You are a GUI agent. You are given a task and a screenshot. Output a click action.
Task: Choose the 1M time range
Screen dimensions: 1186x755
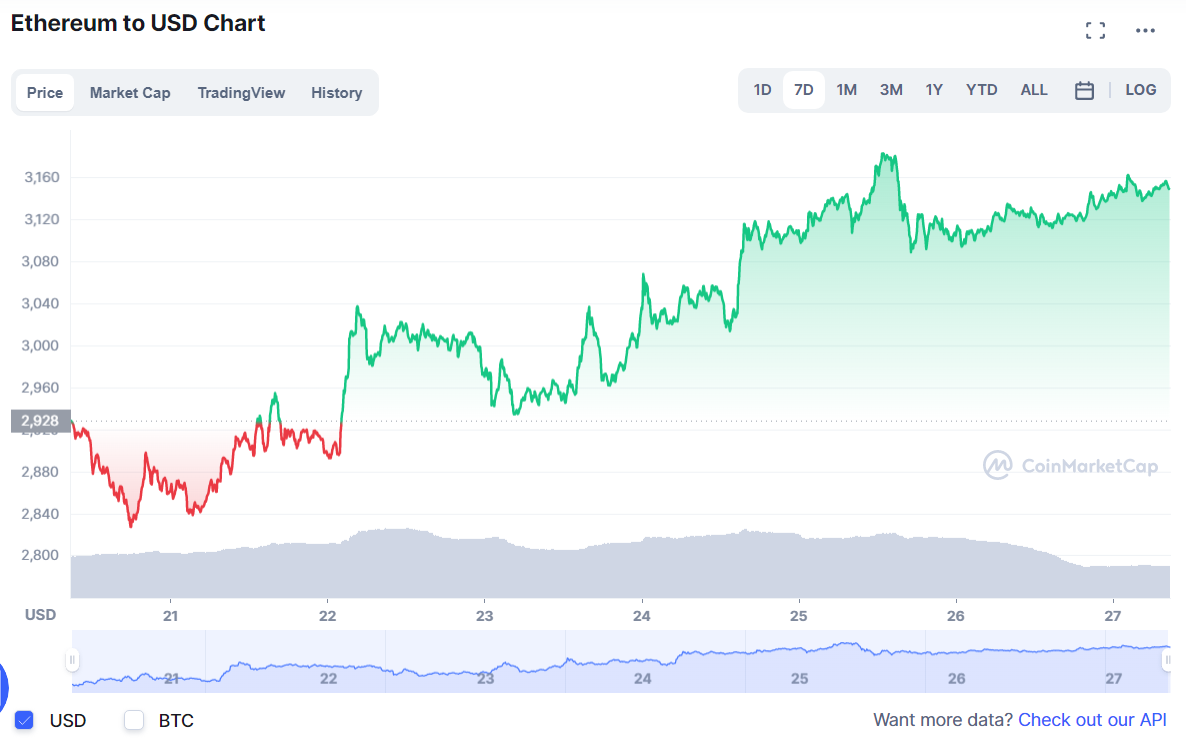click(847, 90)
